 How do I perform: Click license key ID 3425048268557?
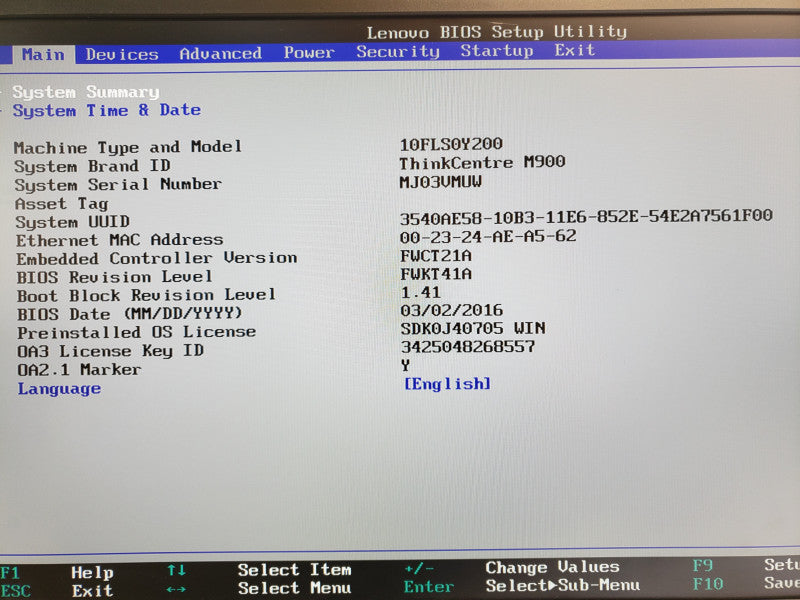[468, 347]
